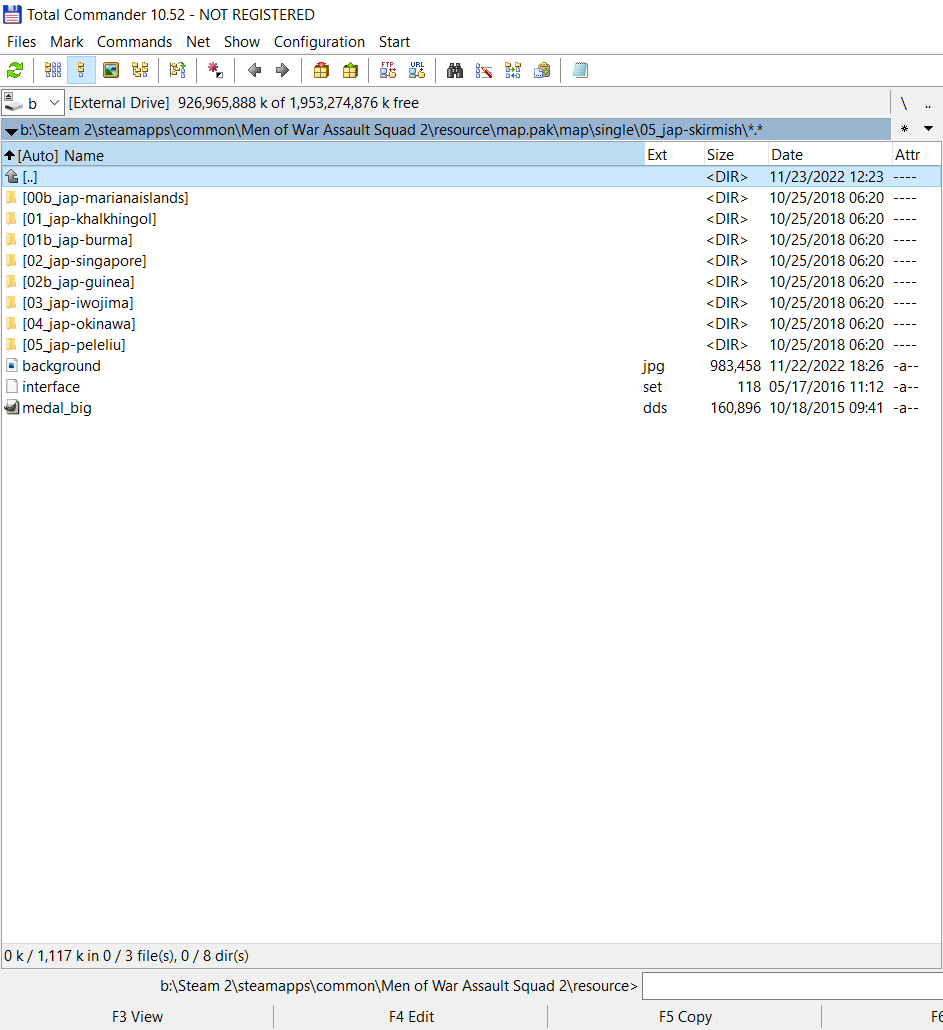943x1030 pixels.
Task: Open the URL new FTP connection icon
Action: (417, 70)
